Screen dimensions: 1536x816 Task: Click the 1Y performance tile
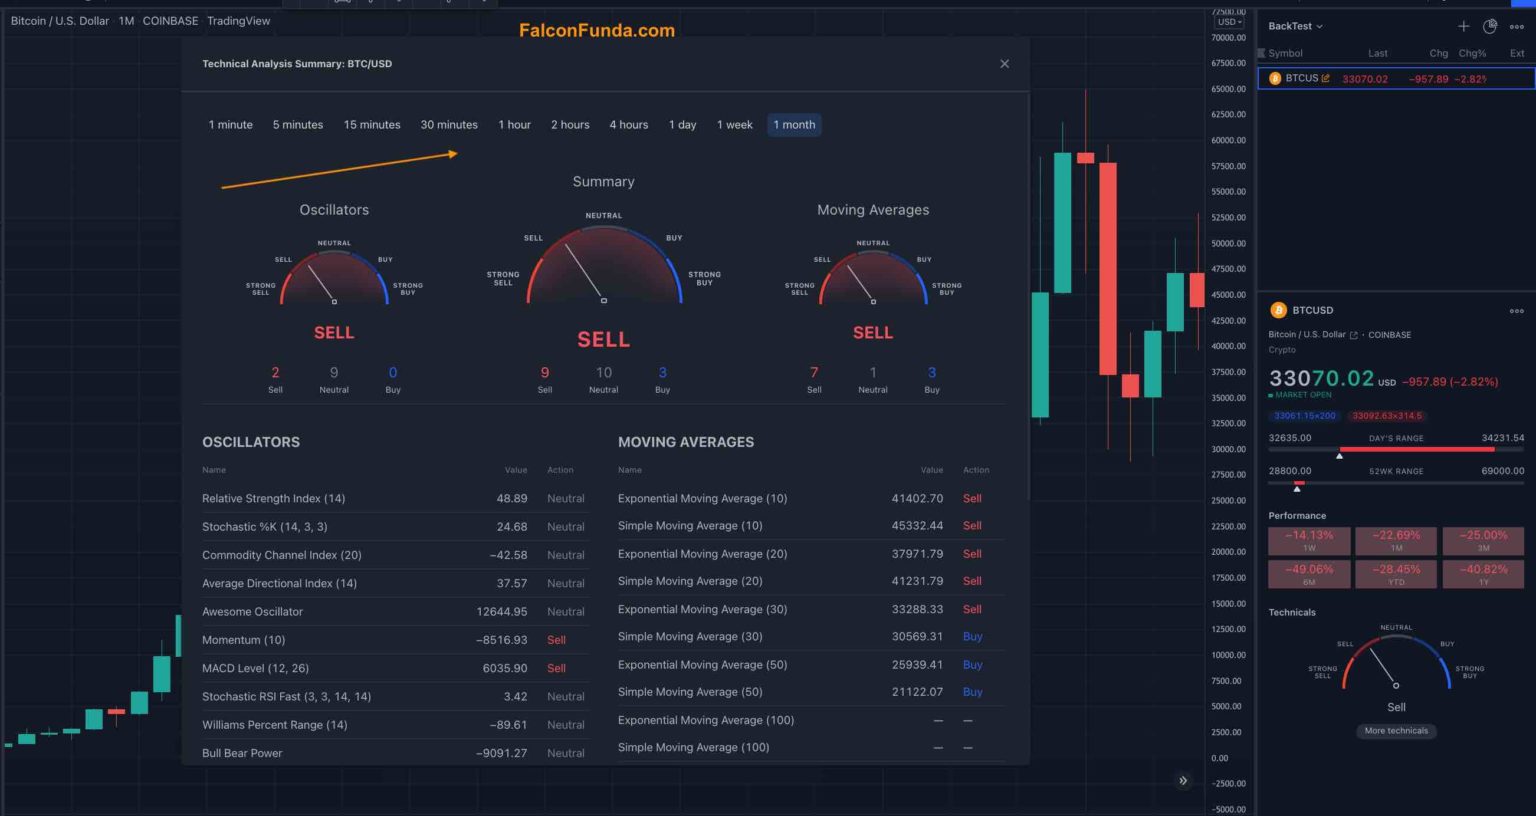(x=1484, y=575)
